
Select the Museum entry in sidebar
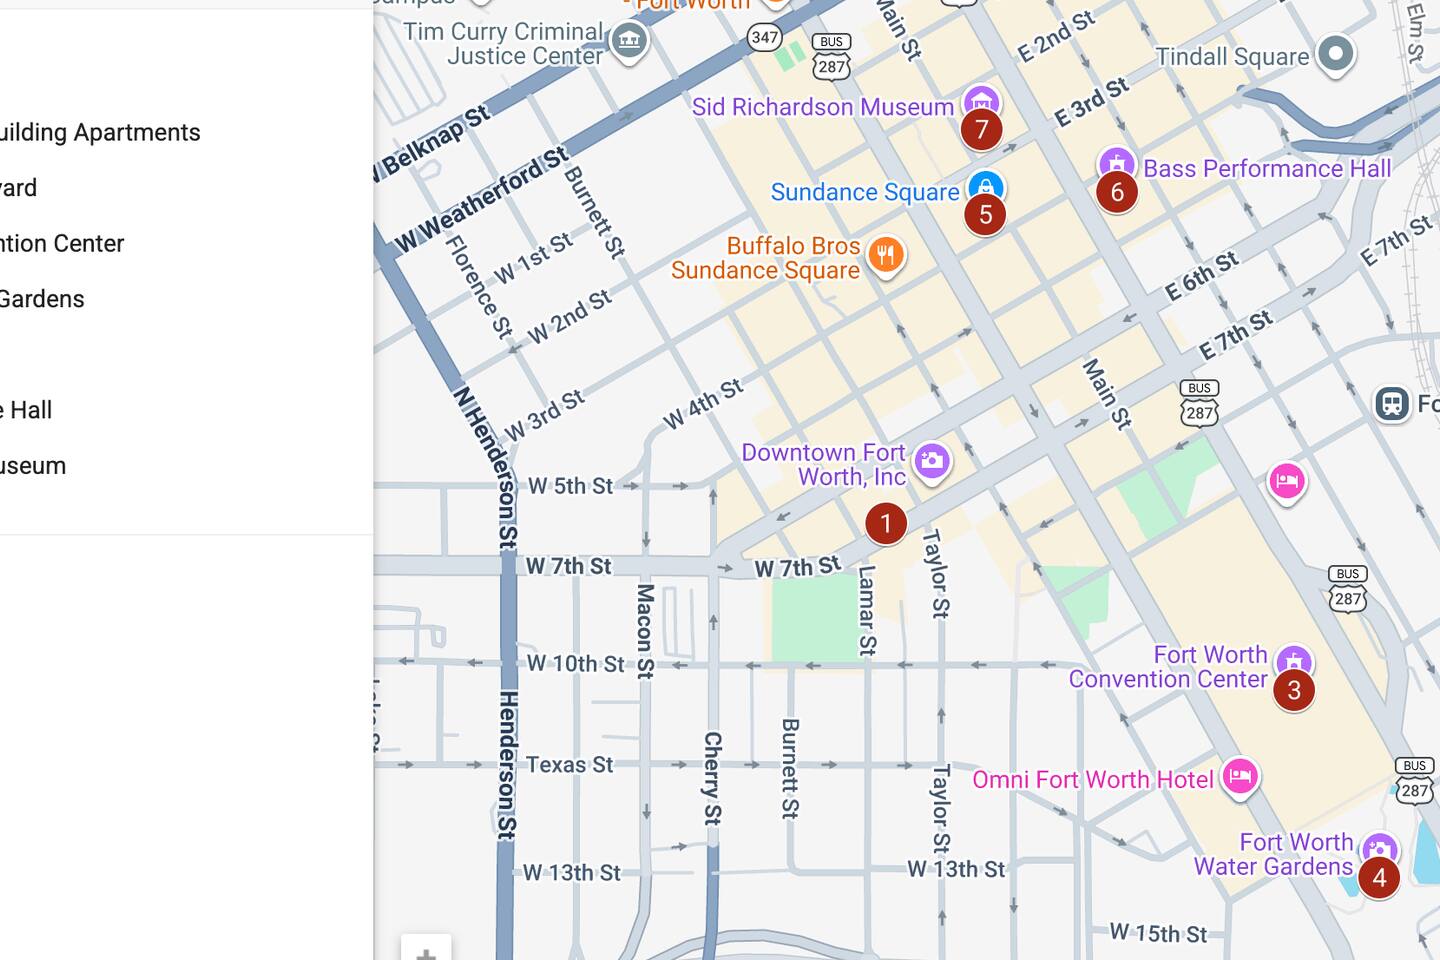[33, 466]
